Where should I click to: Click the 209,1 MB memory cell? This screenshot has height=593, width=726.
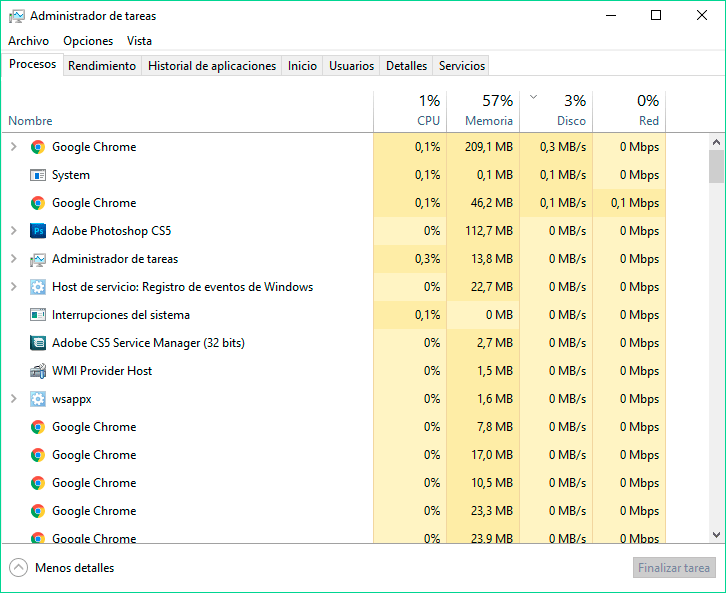point(483,147)
